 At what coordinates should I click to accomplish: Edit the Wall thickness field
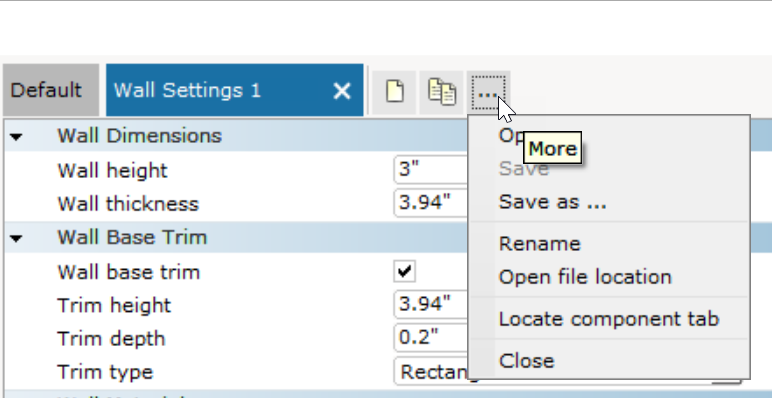click(431, 202)
